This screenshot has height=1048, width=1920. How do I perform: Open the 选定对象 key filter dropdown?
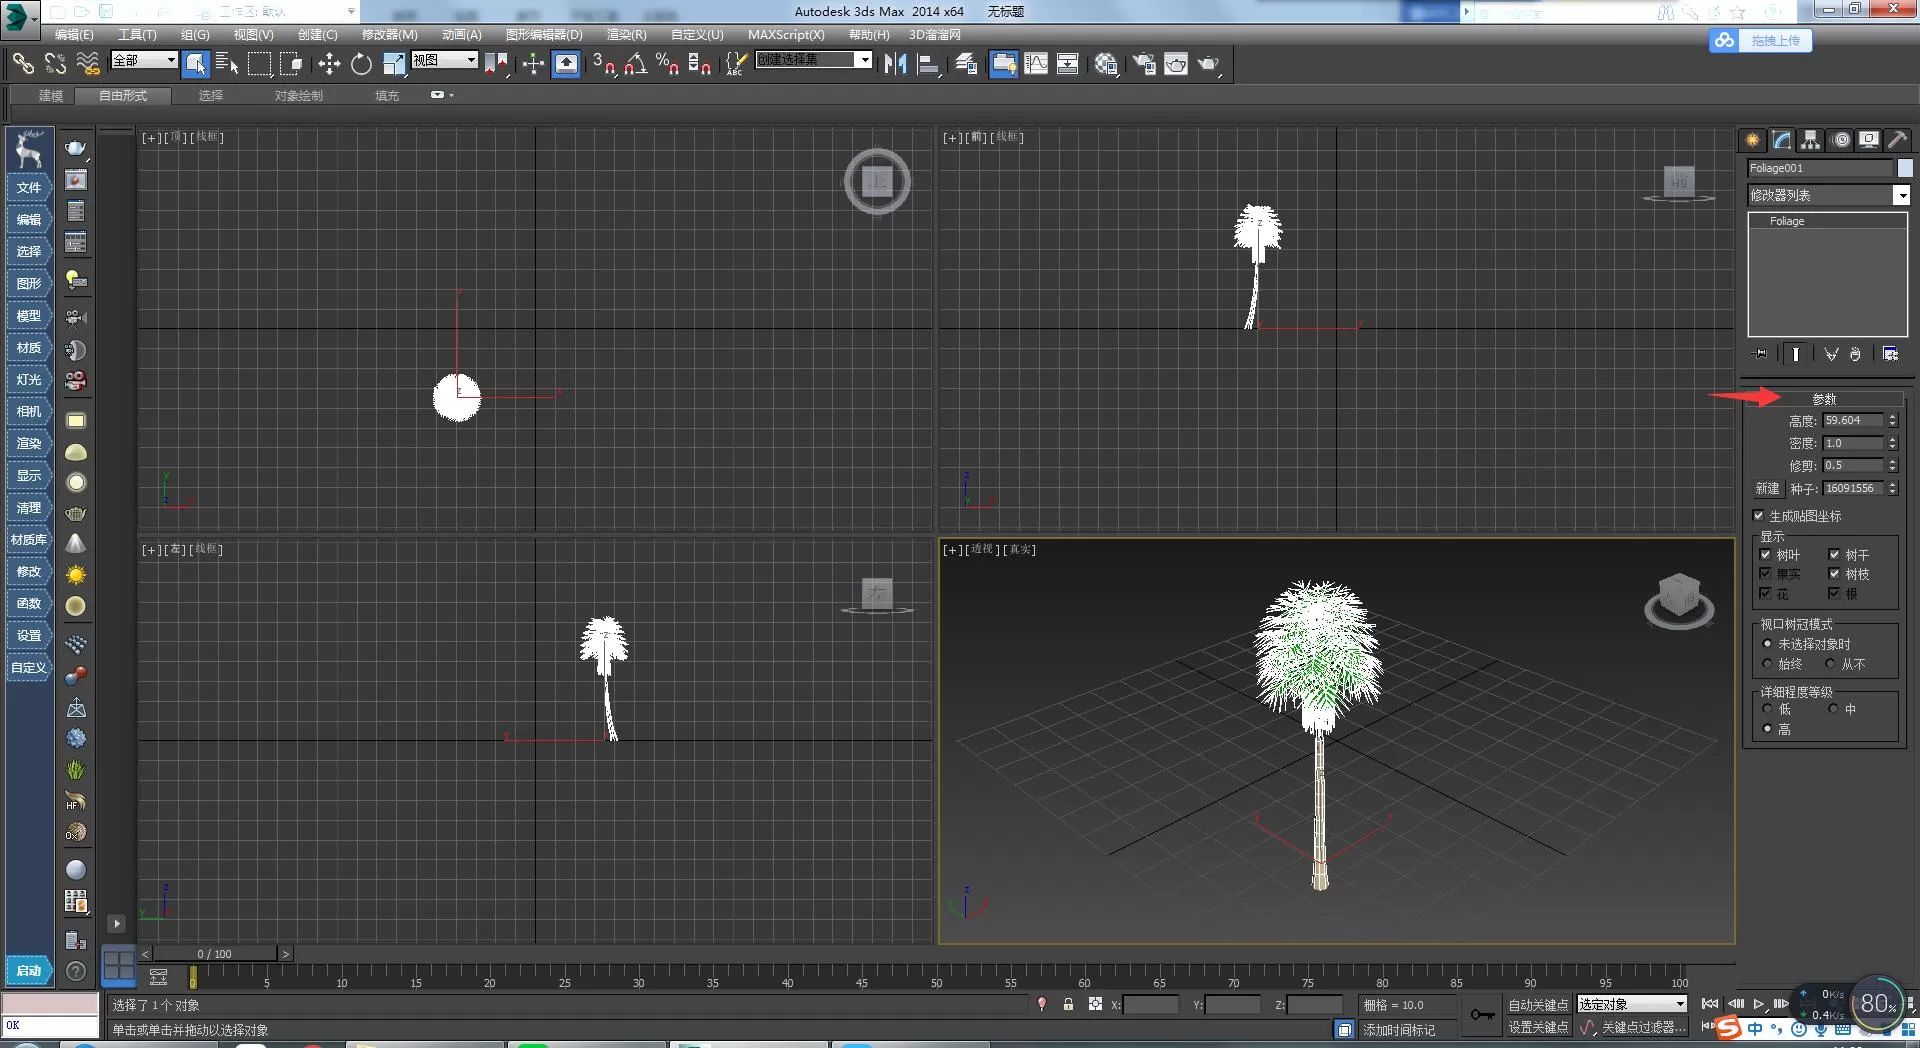1632,1004
